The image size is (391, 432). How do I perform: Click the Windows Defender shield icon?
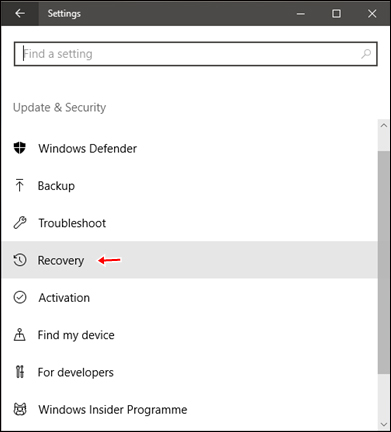coord(20,148)
